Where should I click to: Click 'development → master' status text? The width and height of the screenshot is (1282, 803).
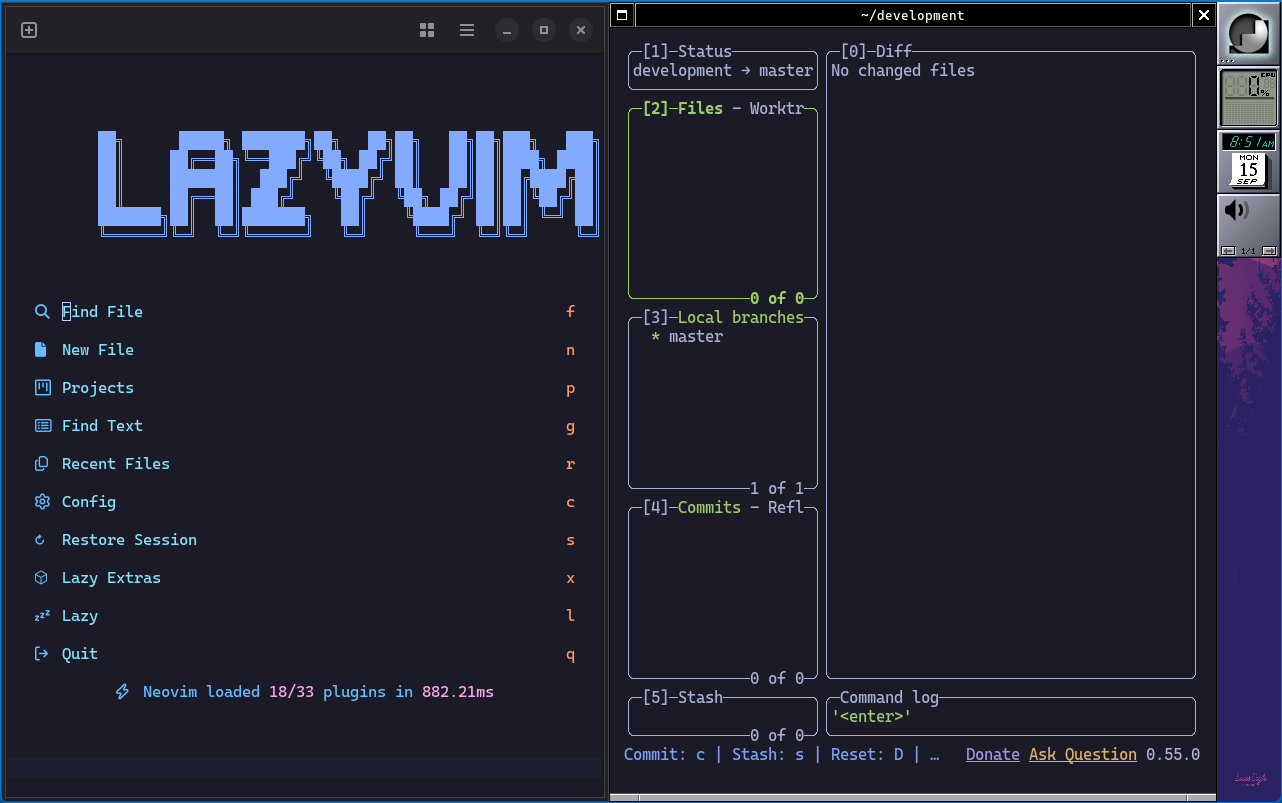(x=723, y=70)
